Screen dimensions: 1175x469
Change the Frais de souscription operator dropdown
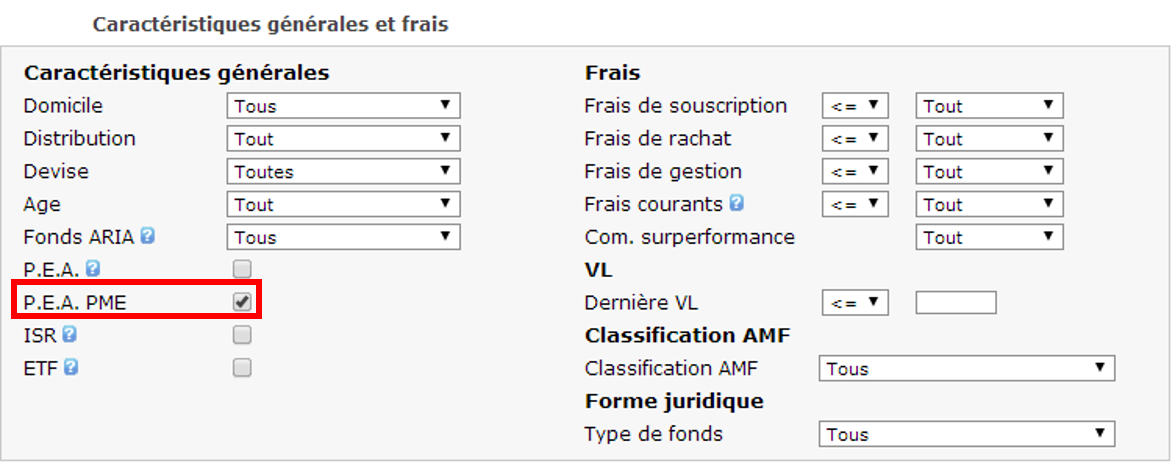[x=855, y=106]
